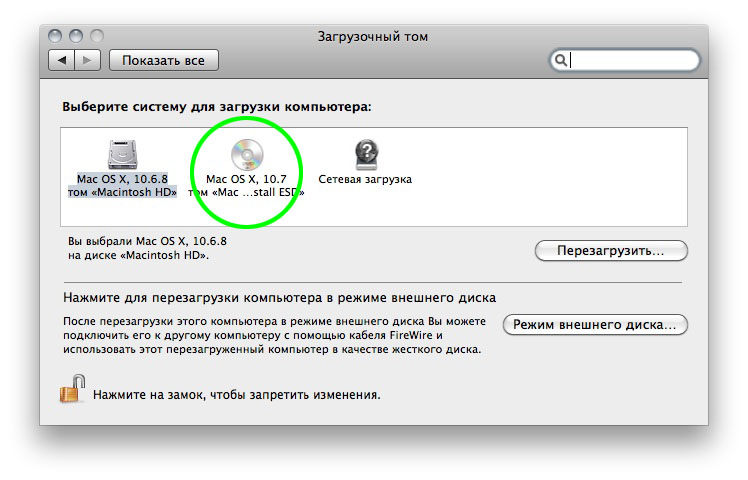Click the «Выберите систему для загрузки компьютера» heading

click(216, 106)
